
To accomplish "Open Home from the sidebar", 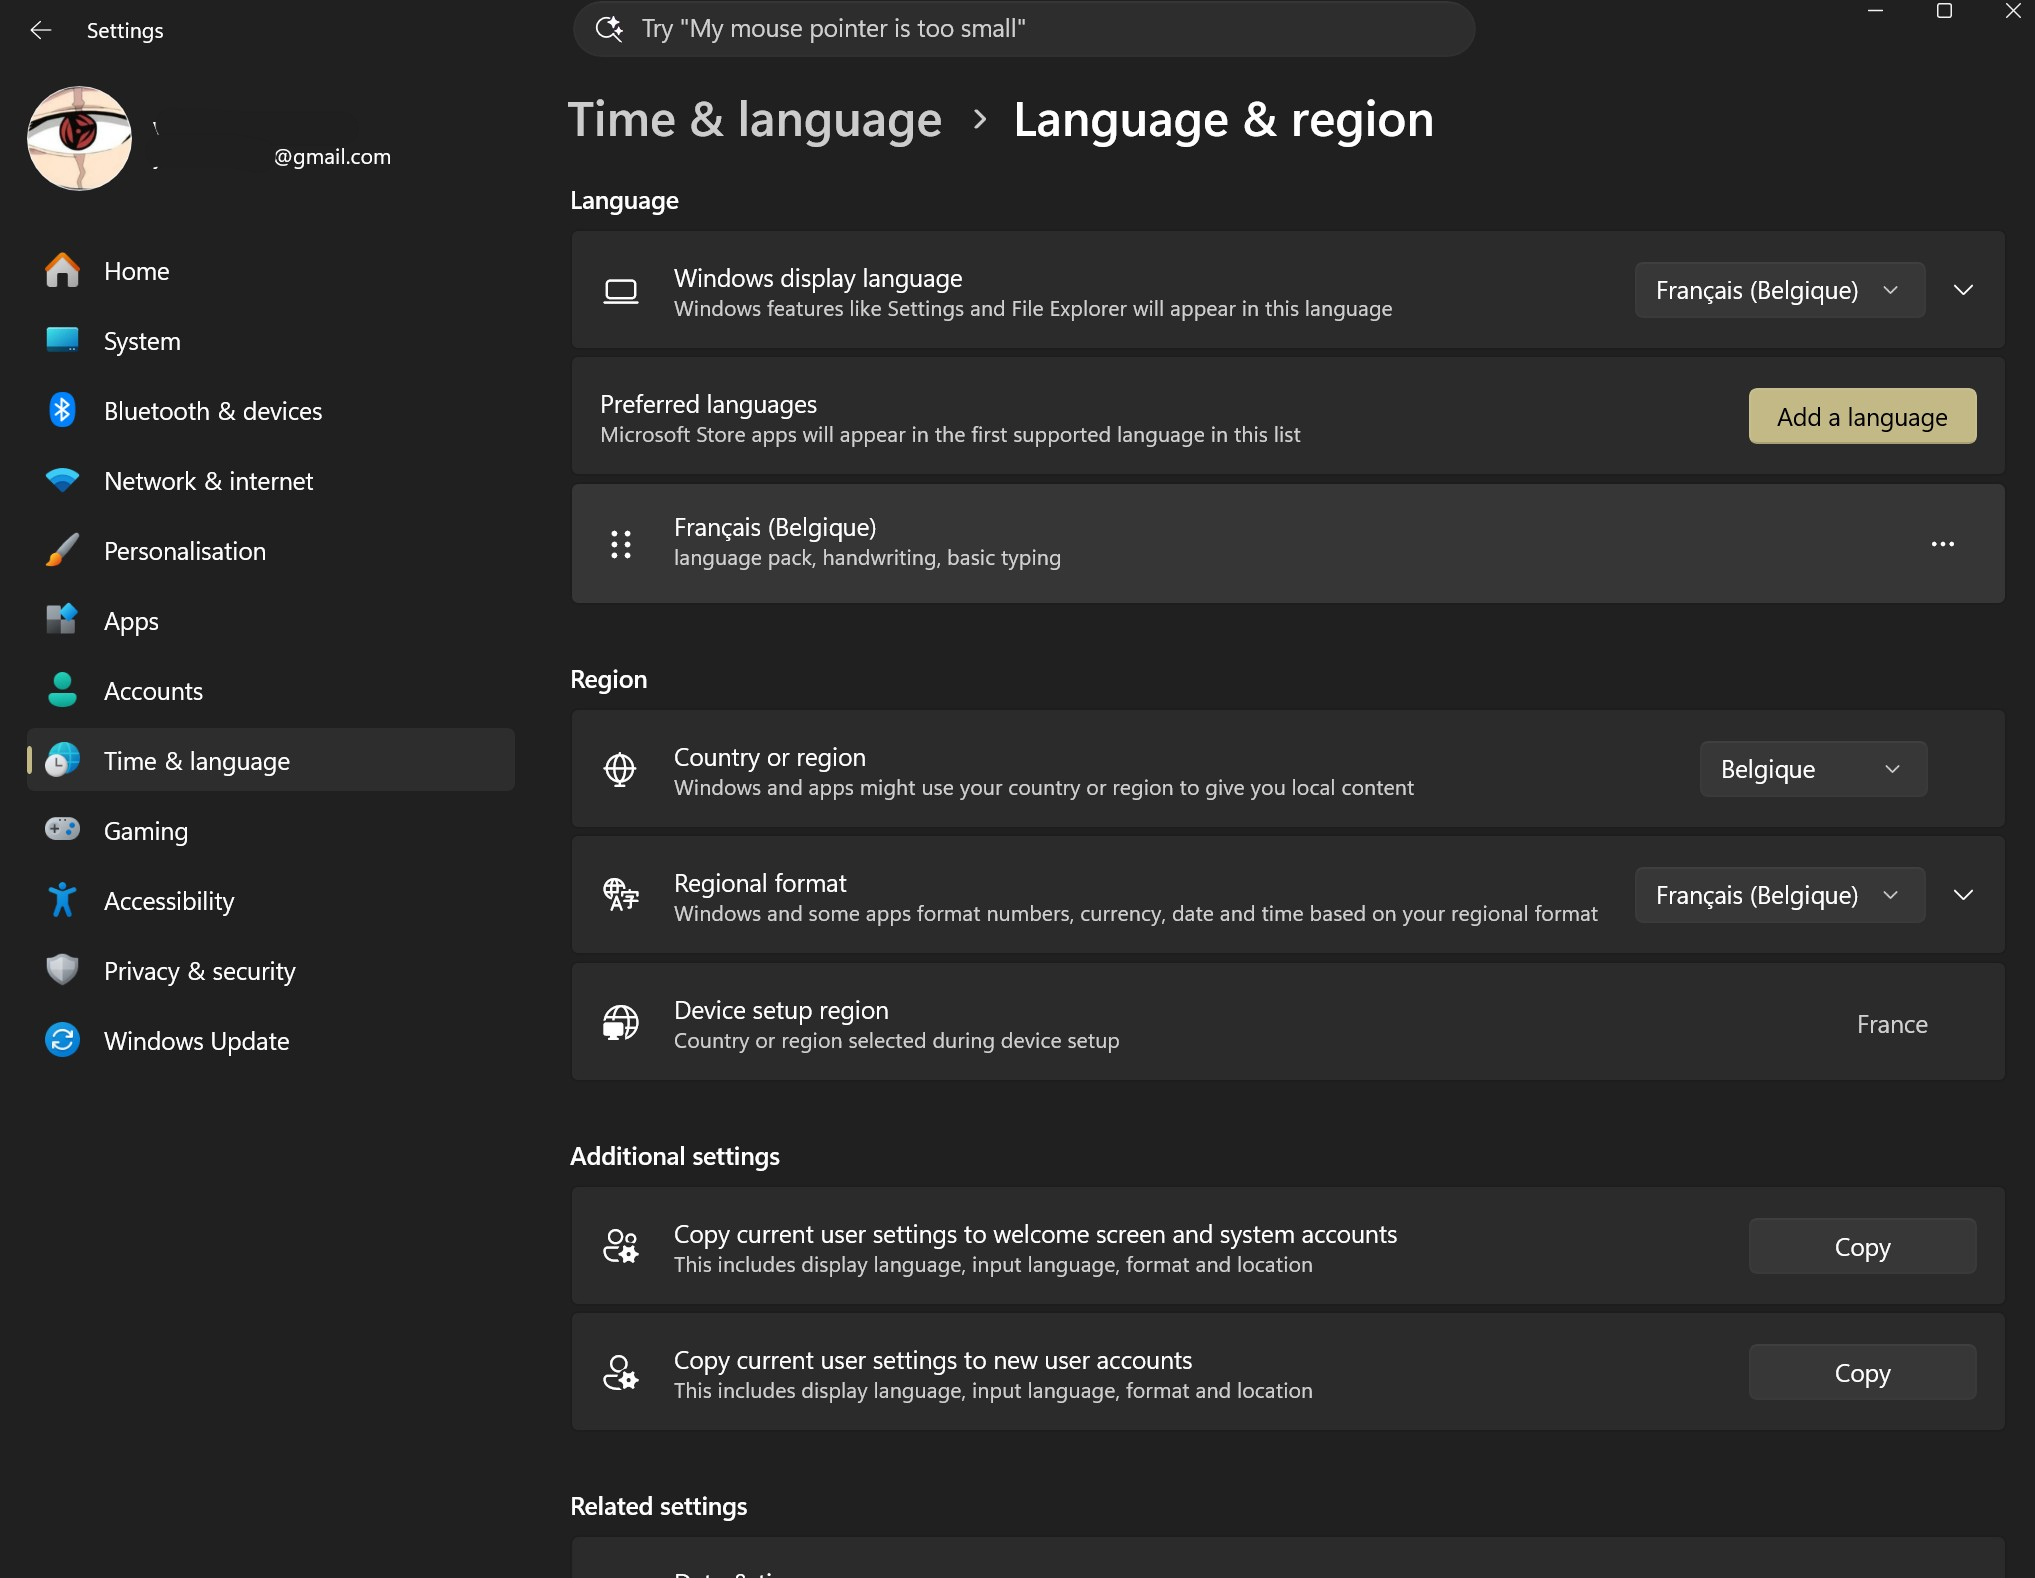I will point(270,271).
